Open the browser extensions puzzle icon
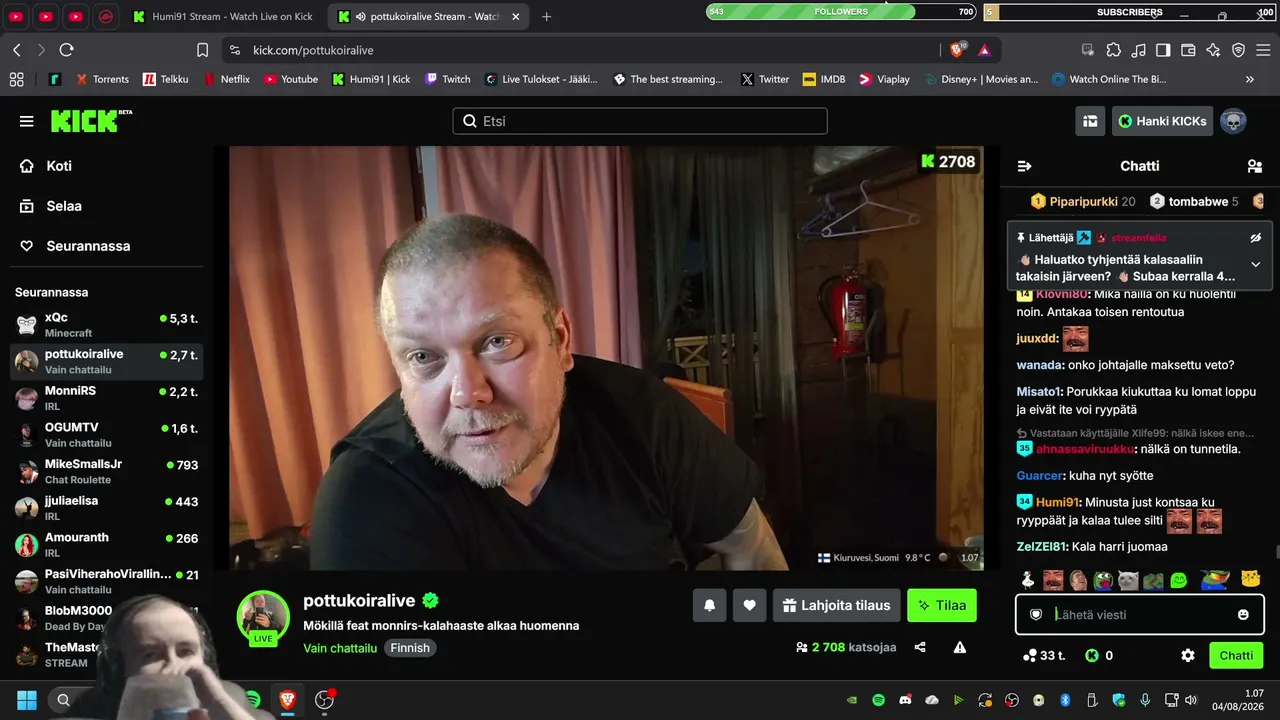1280x720 pixels. point(1113,50)
